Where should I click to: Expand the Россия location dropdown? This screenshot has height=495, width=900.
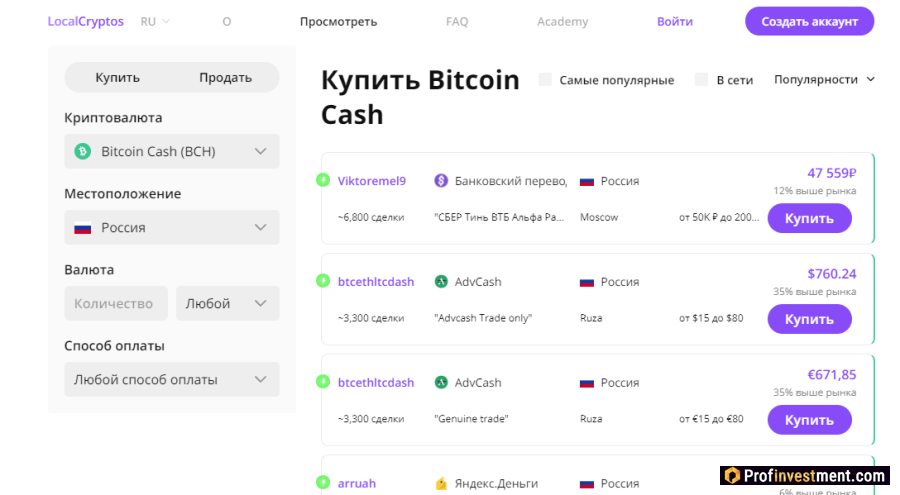tap(172, 227)
